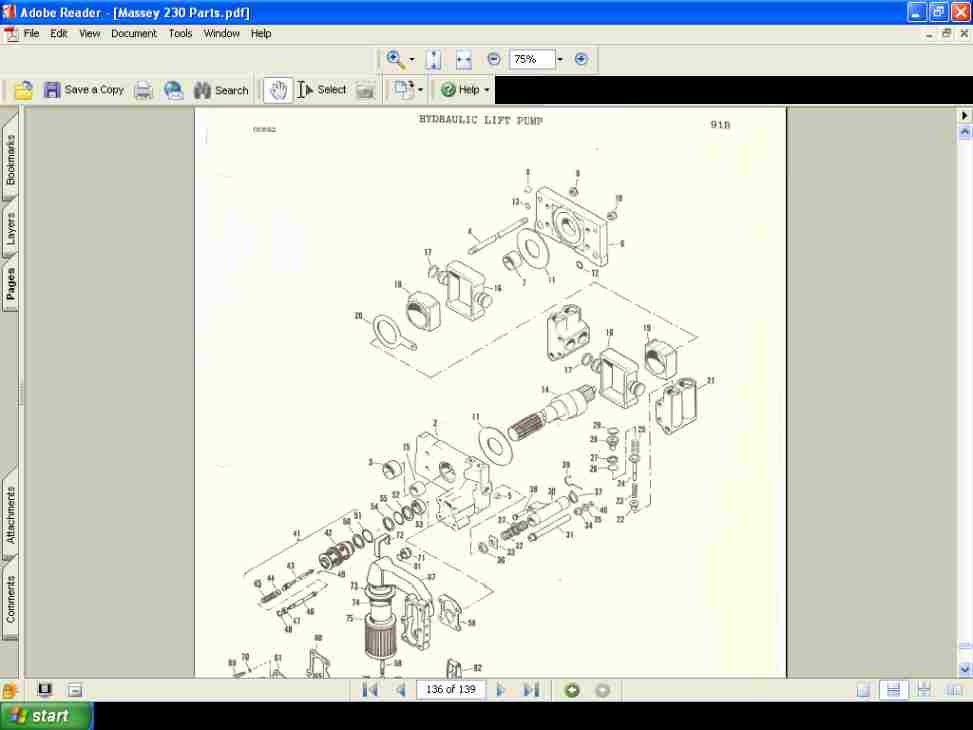Viewport: 973px width, 730px height.
Task: Open the Tools menu
Action: point(180,33)
